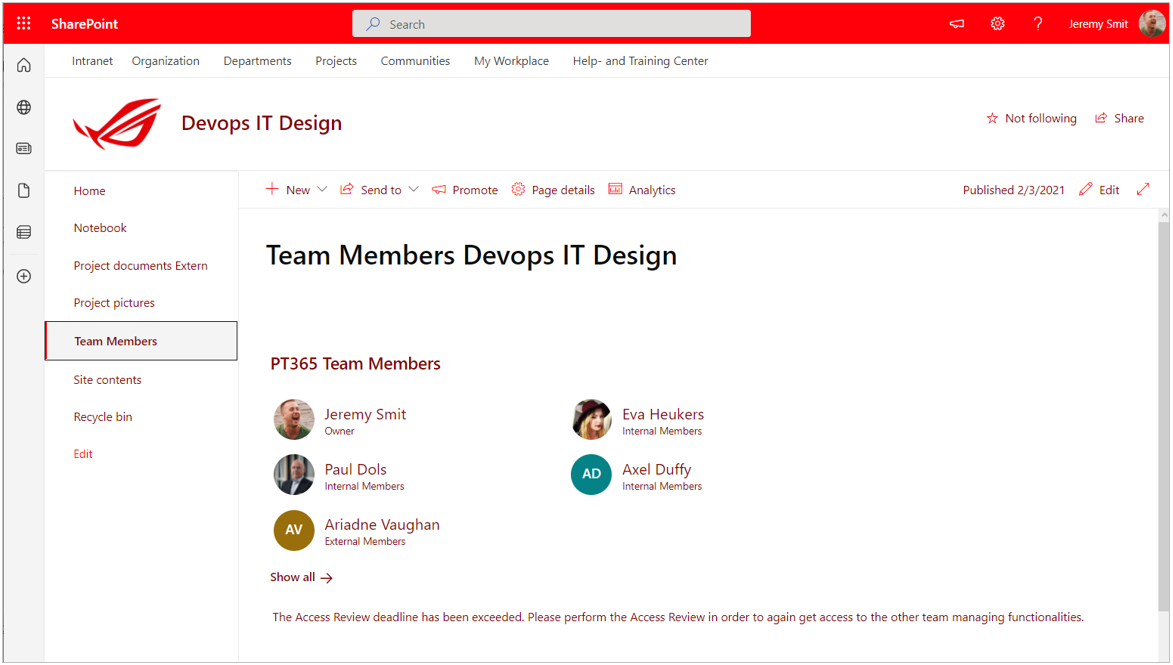The image size is (1173, 665).
Task: Open Organization menu item
Action: tap(165, 61)
